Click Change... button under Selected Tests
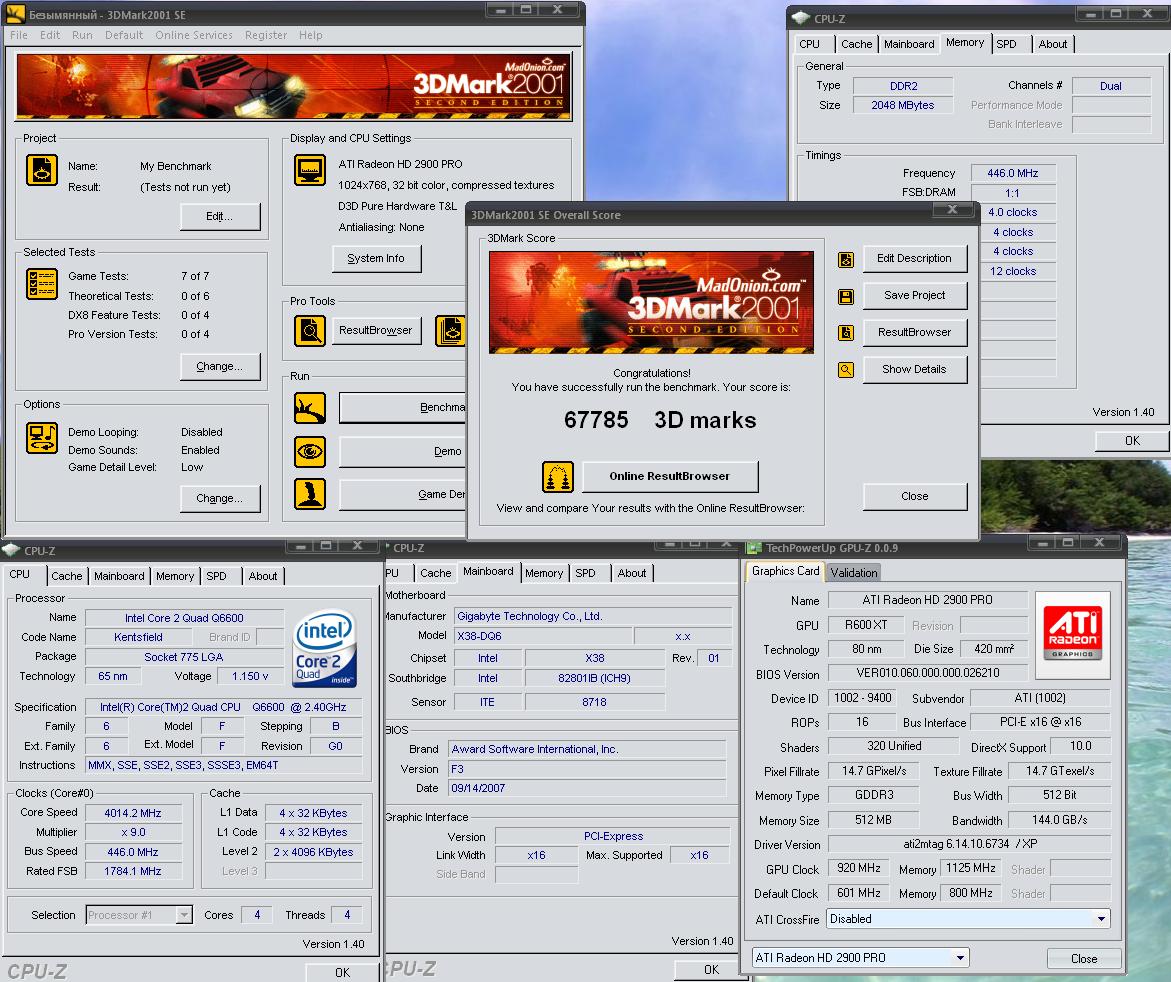 (220, 367)
